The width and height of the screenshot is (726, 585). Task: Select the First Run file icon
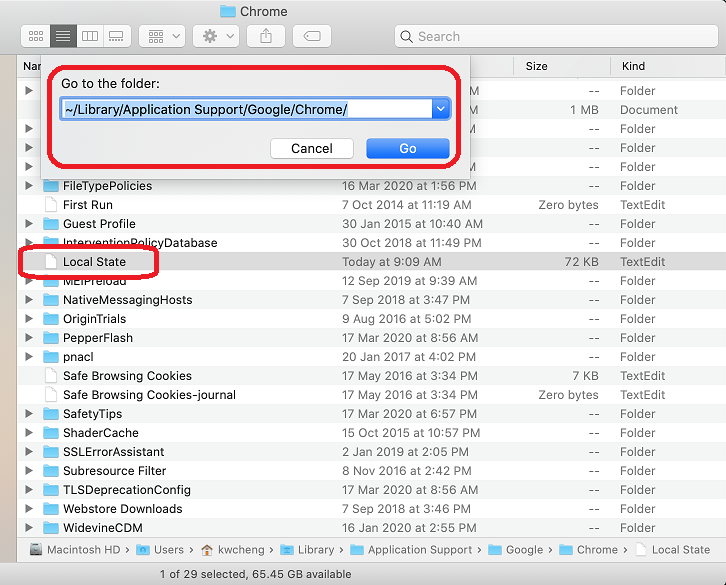[50, 205]
